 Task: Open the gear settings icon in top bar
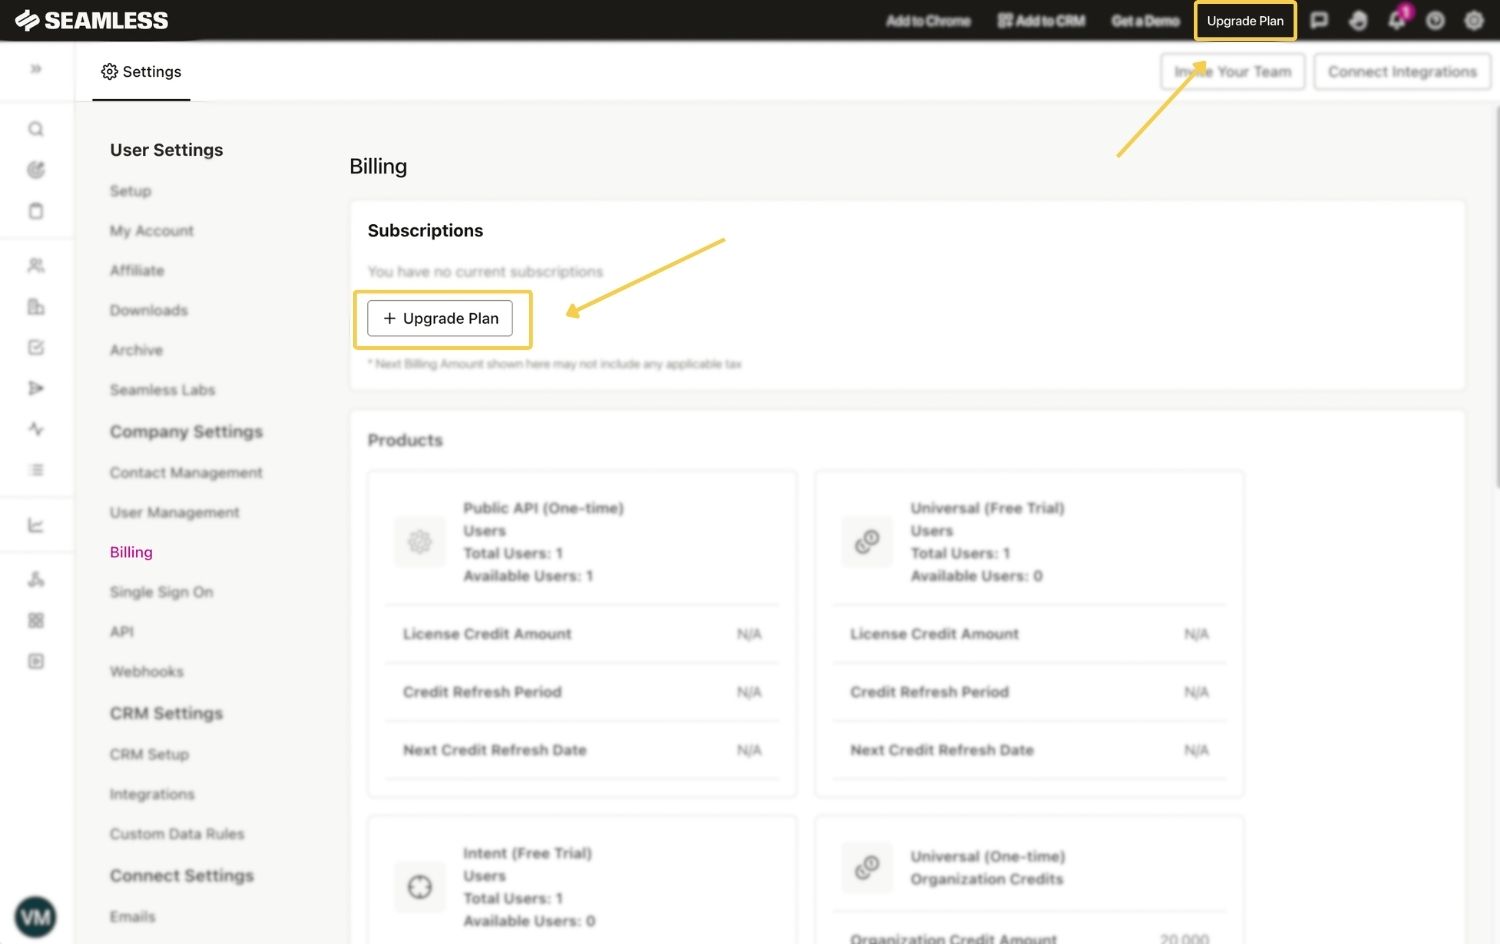coord(1474,20)
